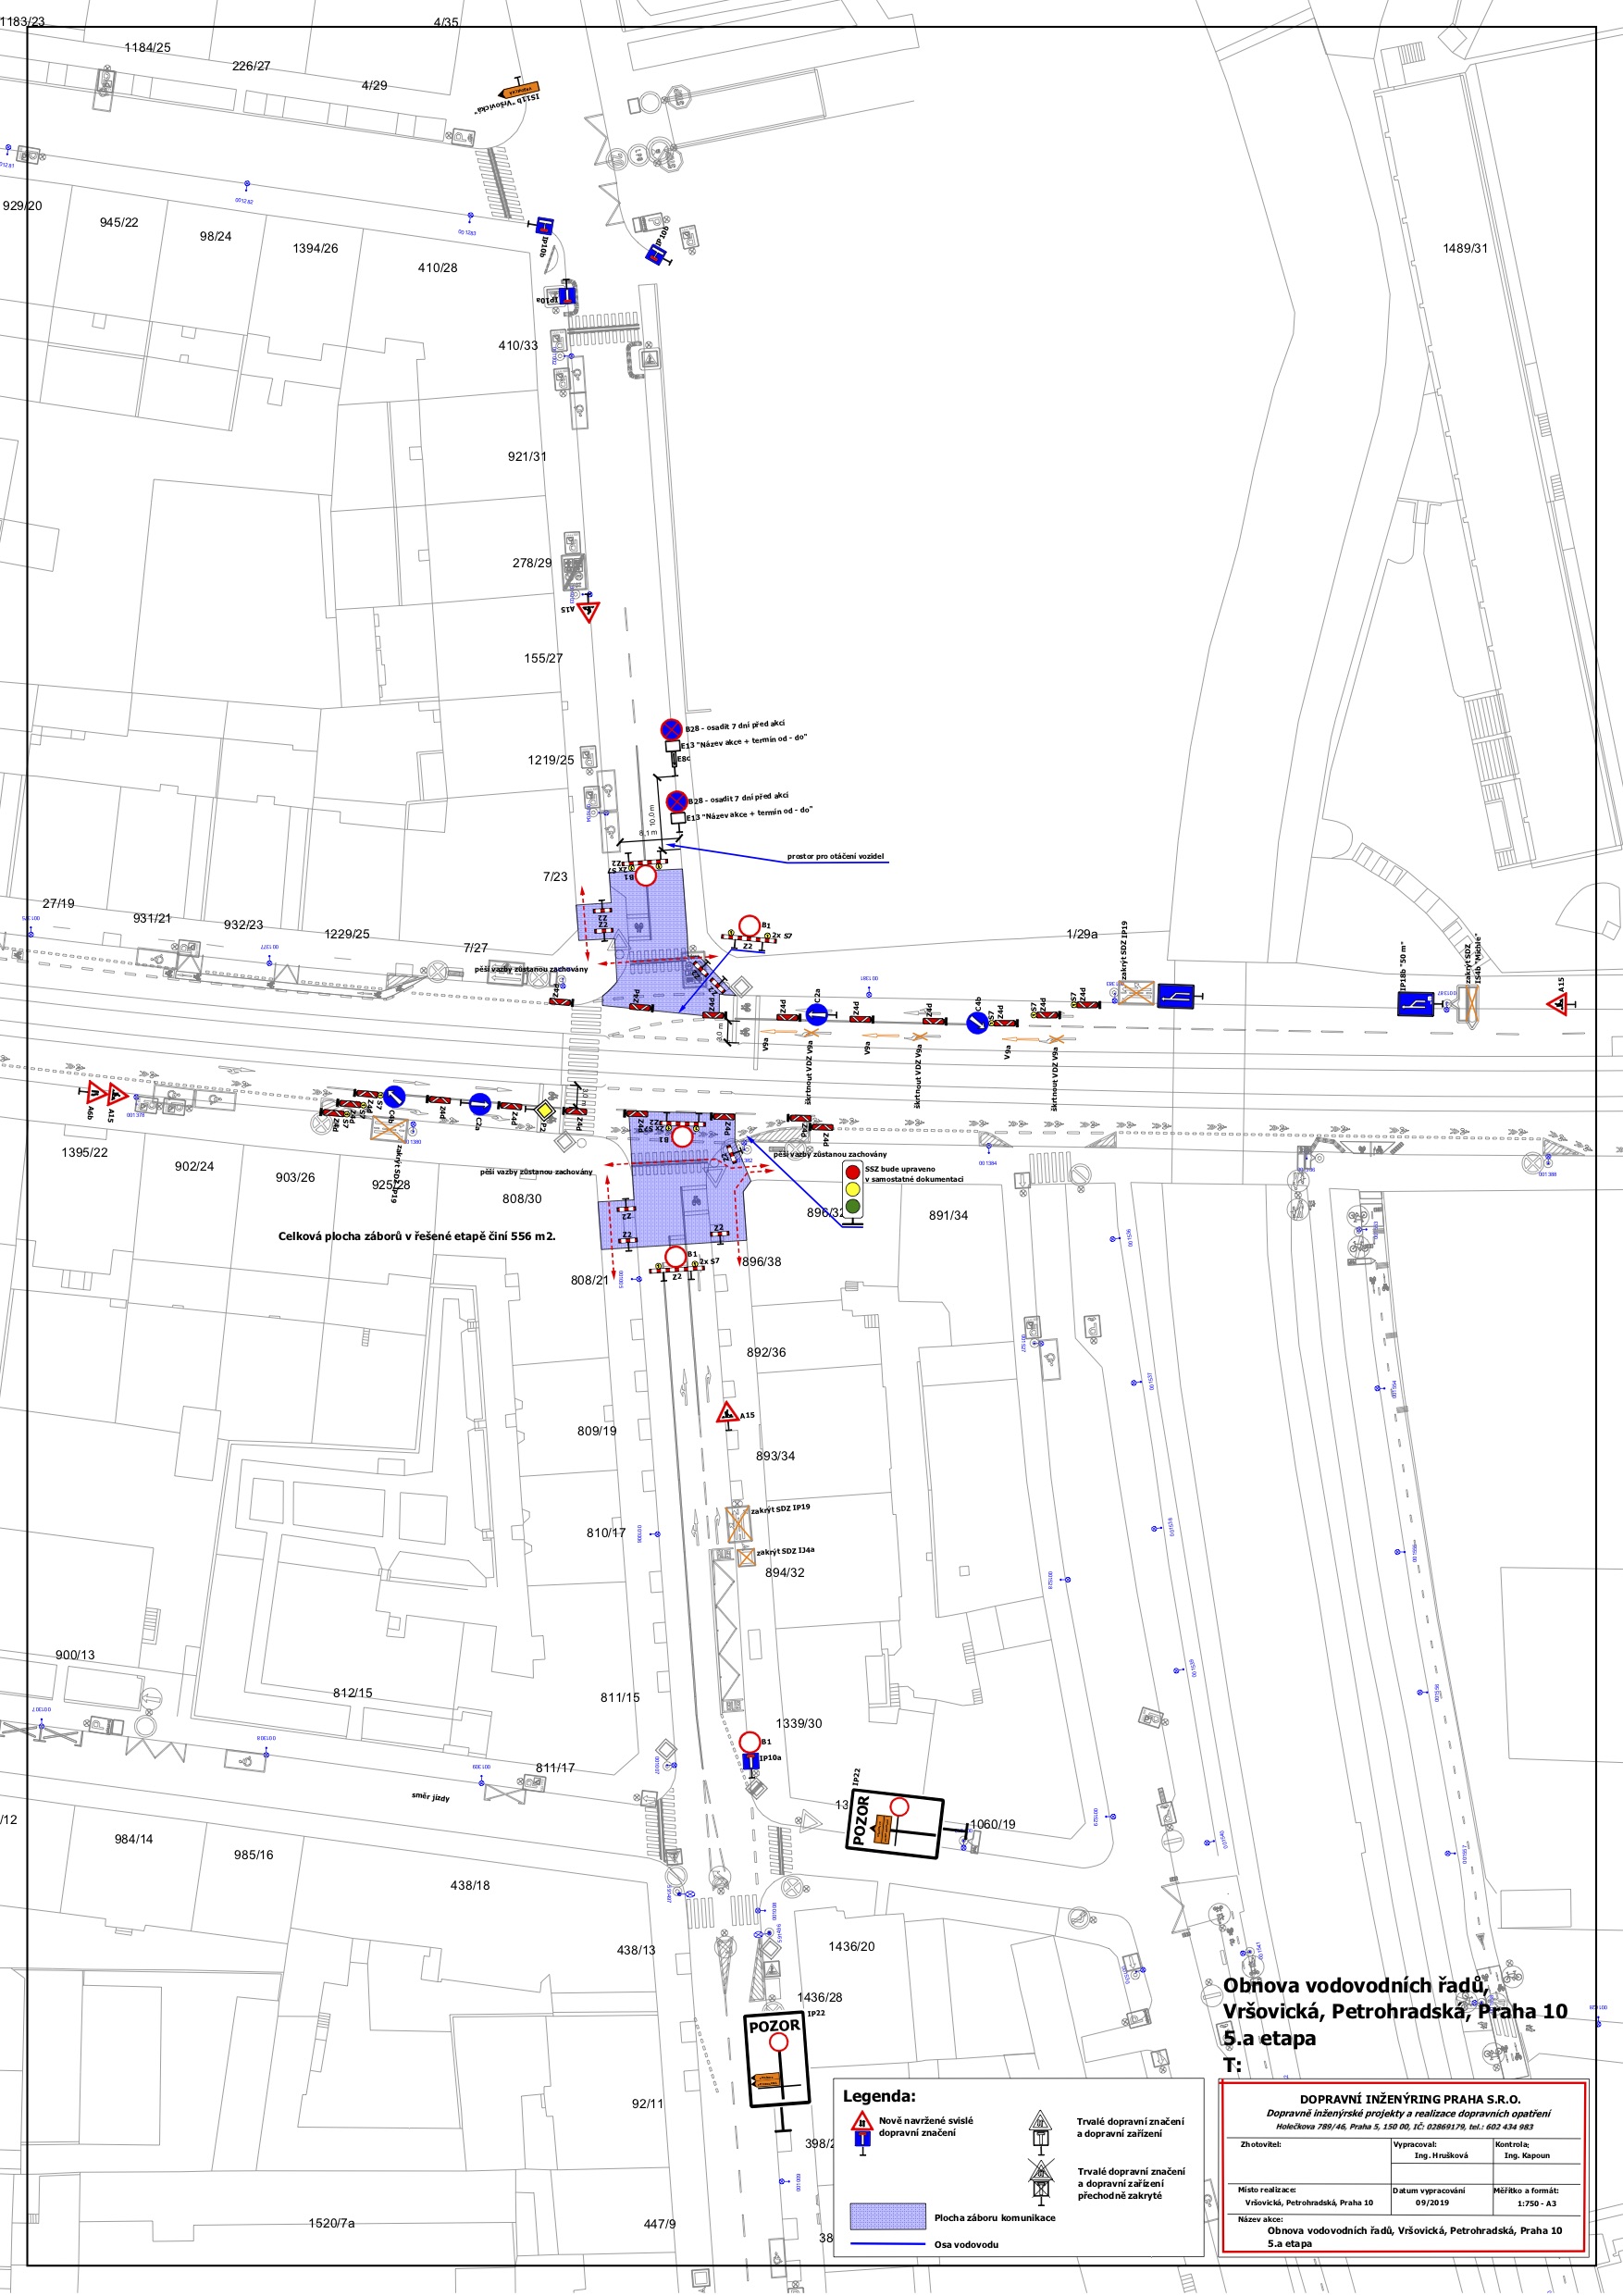Click the traffic light symbol beside SSZ note
1623x2296 pixels.
click(x=852, y=1189)
